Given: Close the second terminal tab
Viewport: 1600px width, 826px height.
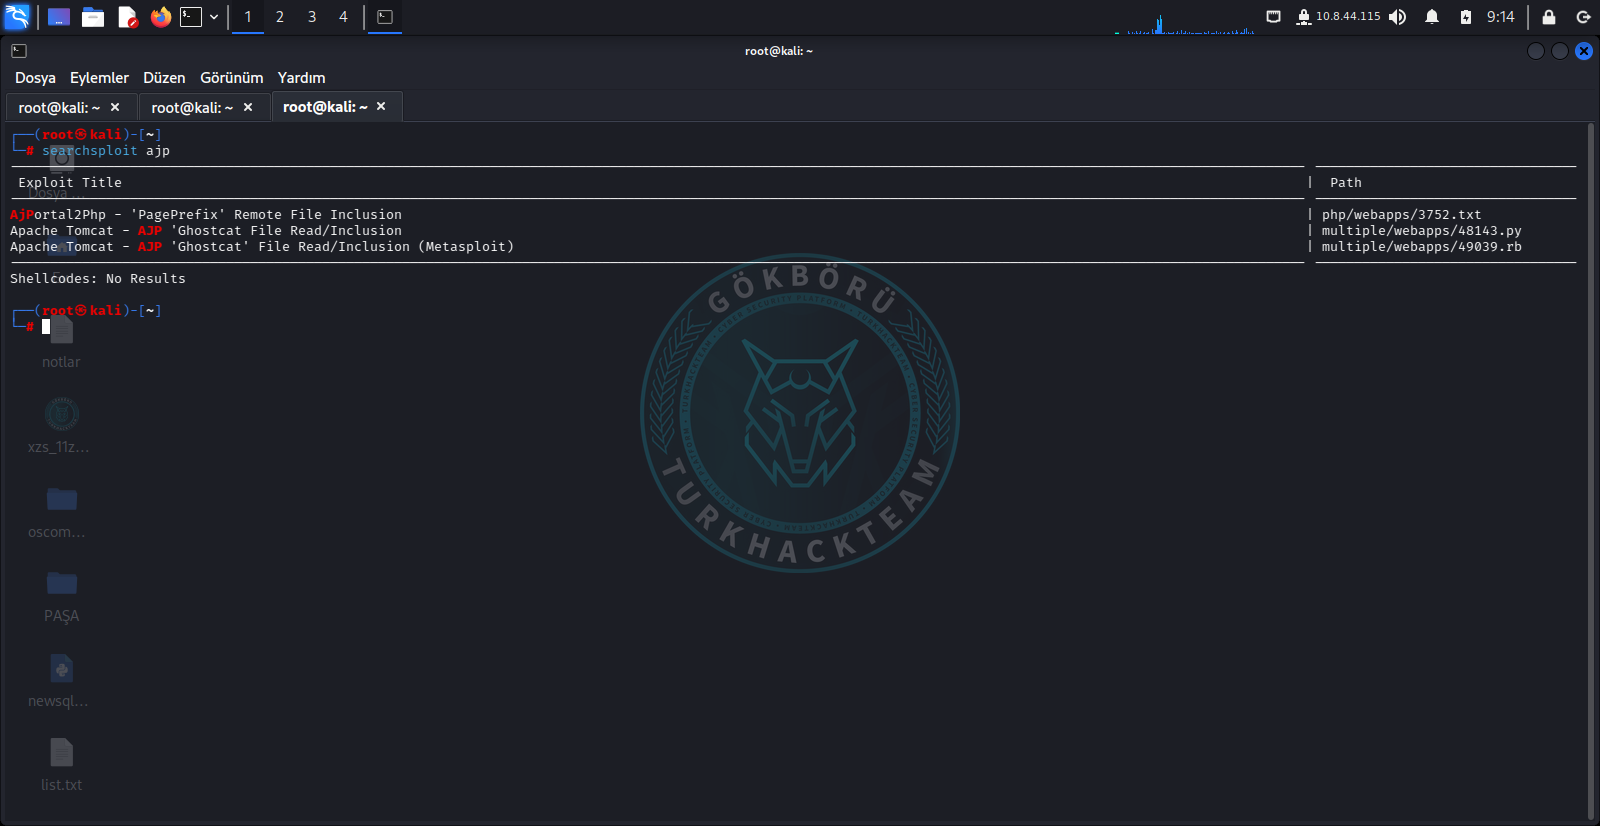Looking at the screenshot, I should click(248, 107).
